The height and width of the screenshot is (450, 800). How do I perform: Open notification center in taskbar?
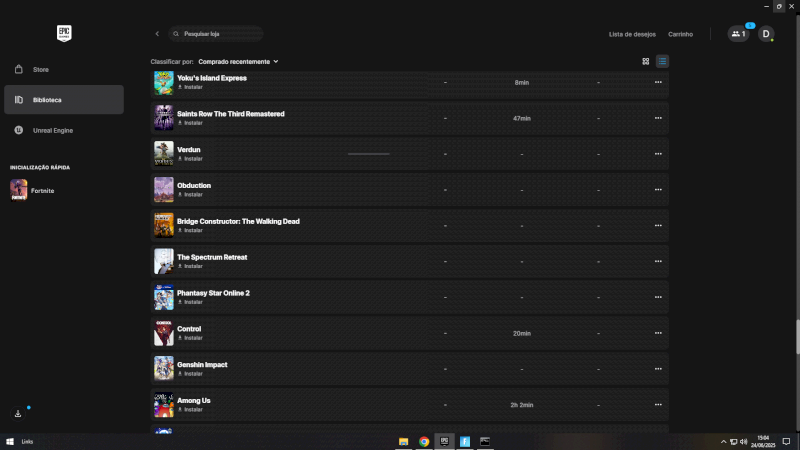[x=786, y=441]
